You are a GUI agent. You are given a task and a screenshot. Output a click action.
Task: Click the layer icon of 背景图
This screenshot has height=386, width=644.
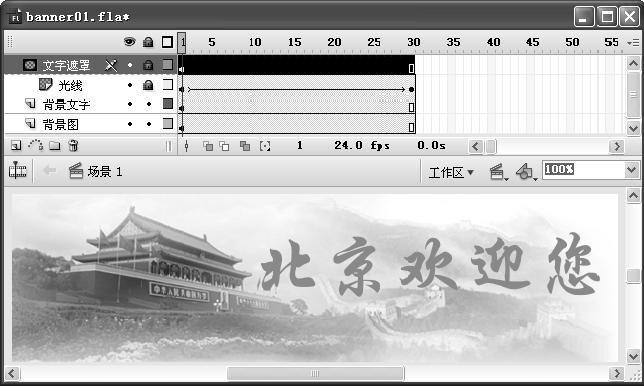pyautogui.click(x=30, y=123)
